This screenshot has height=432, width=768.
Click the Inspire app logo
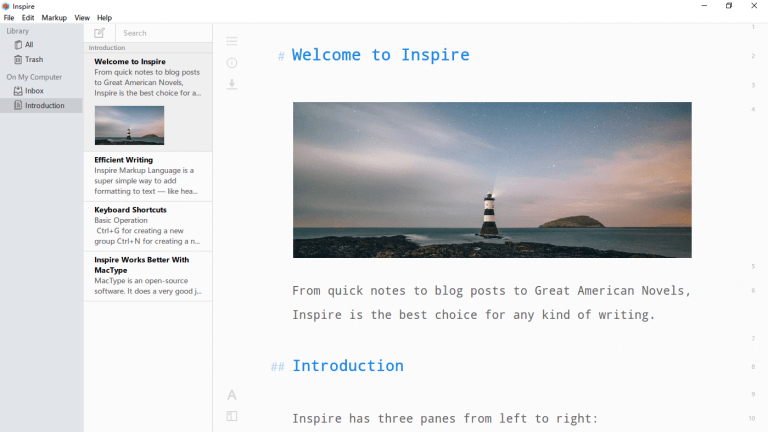(5, 6)
